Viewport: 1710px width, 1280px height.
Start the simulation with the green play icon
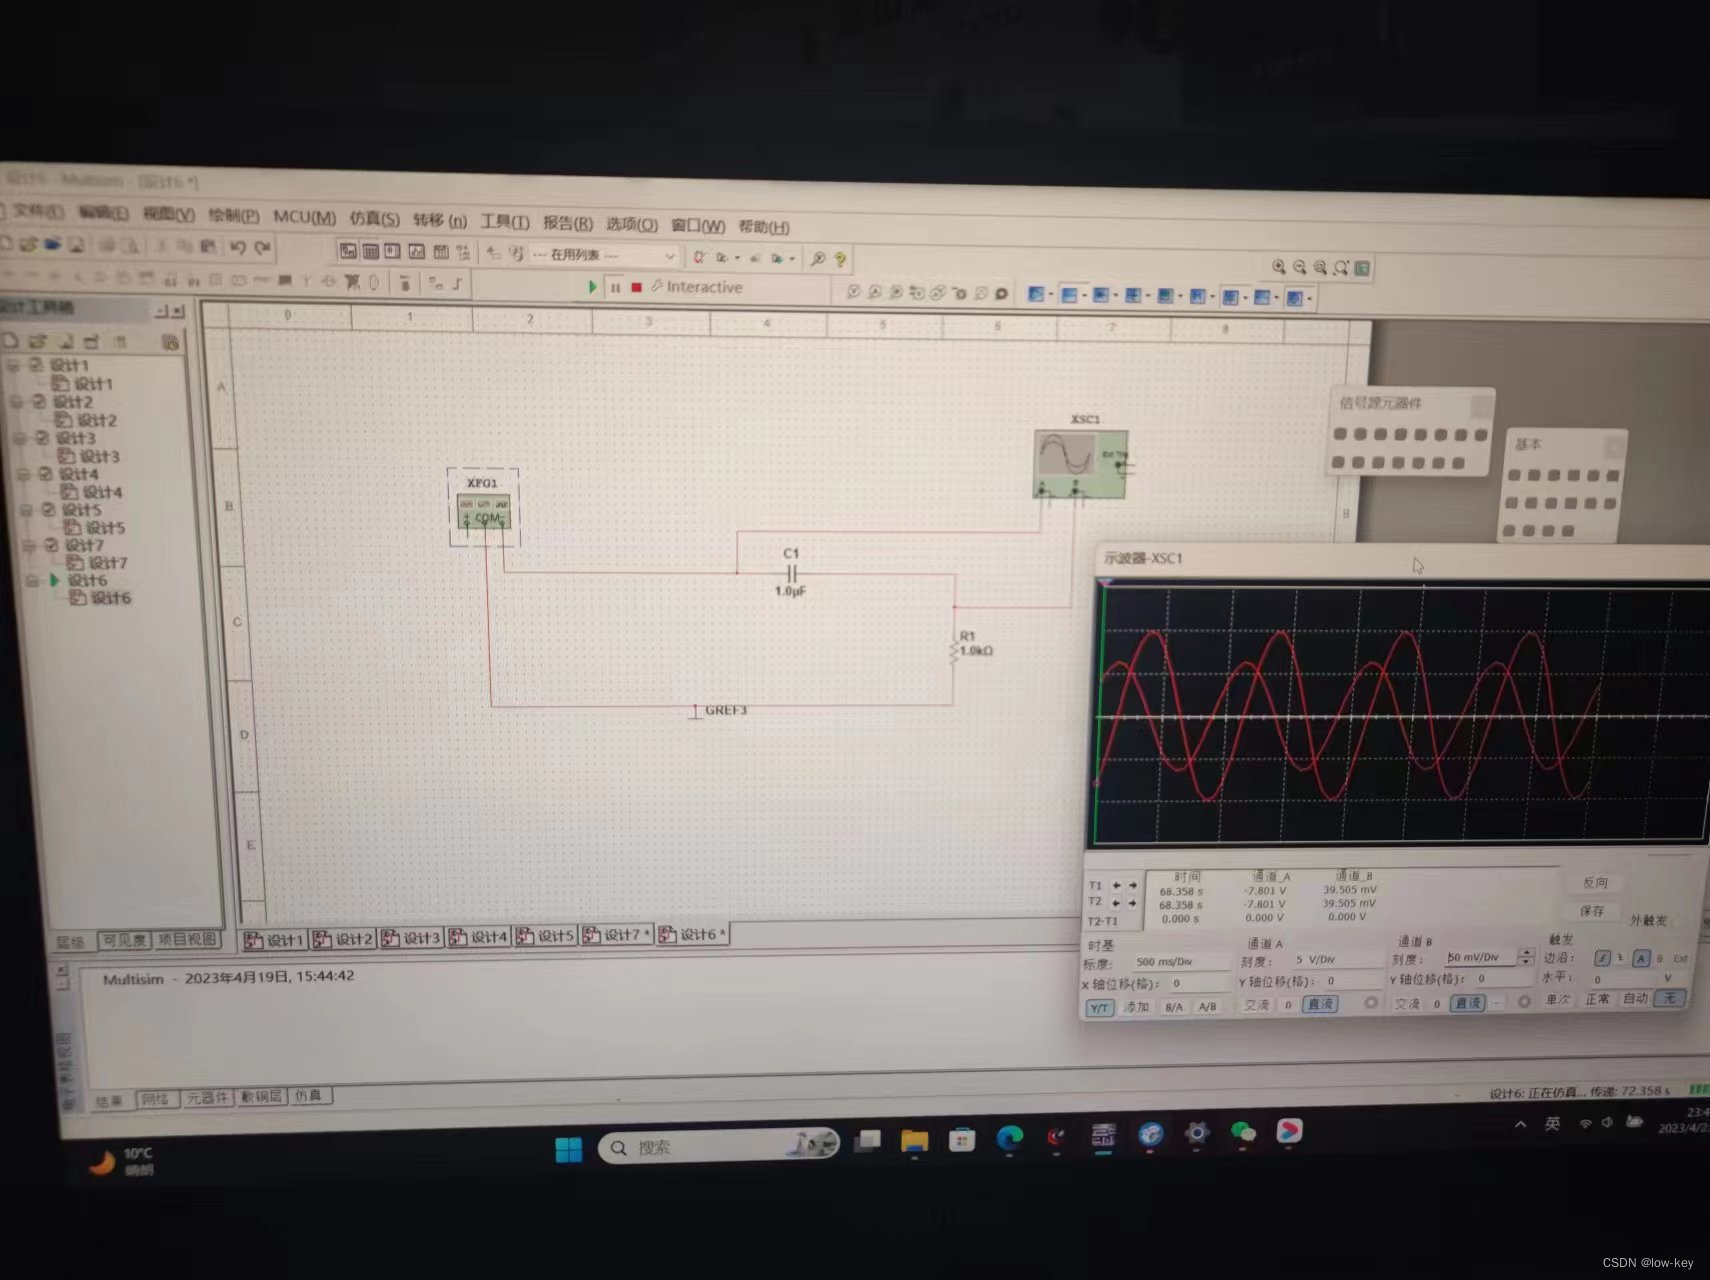(x=593, y=287)
